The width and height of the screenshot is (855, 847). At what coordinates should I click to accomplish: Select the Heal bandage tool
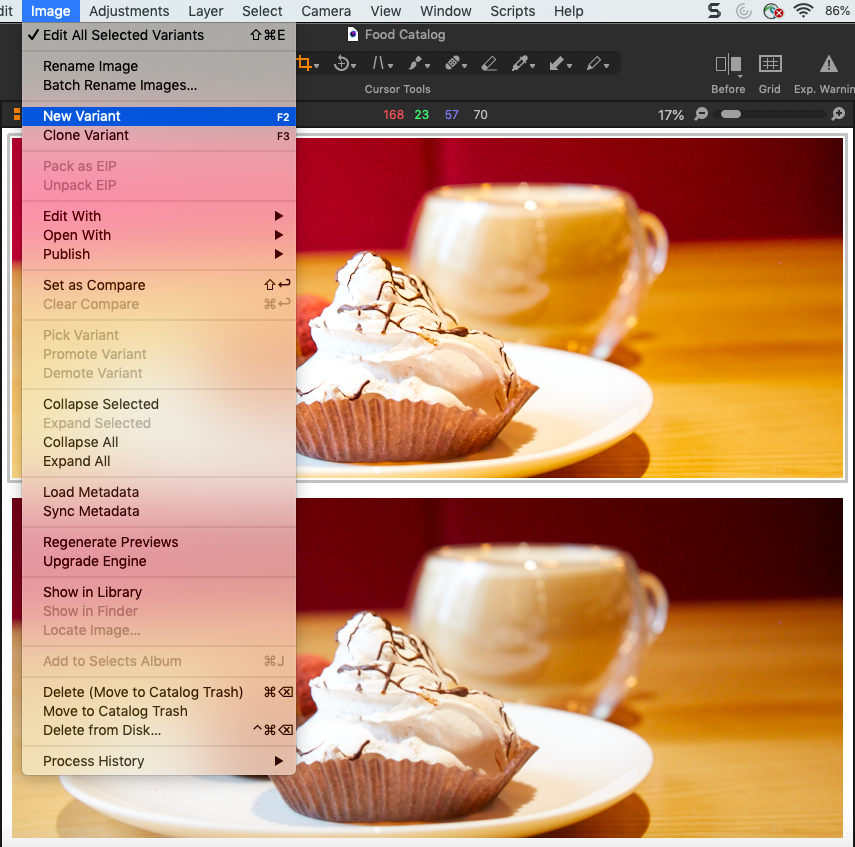455,64
